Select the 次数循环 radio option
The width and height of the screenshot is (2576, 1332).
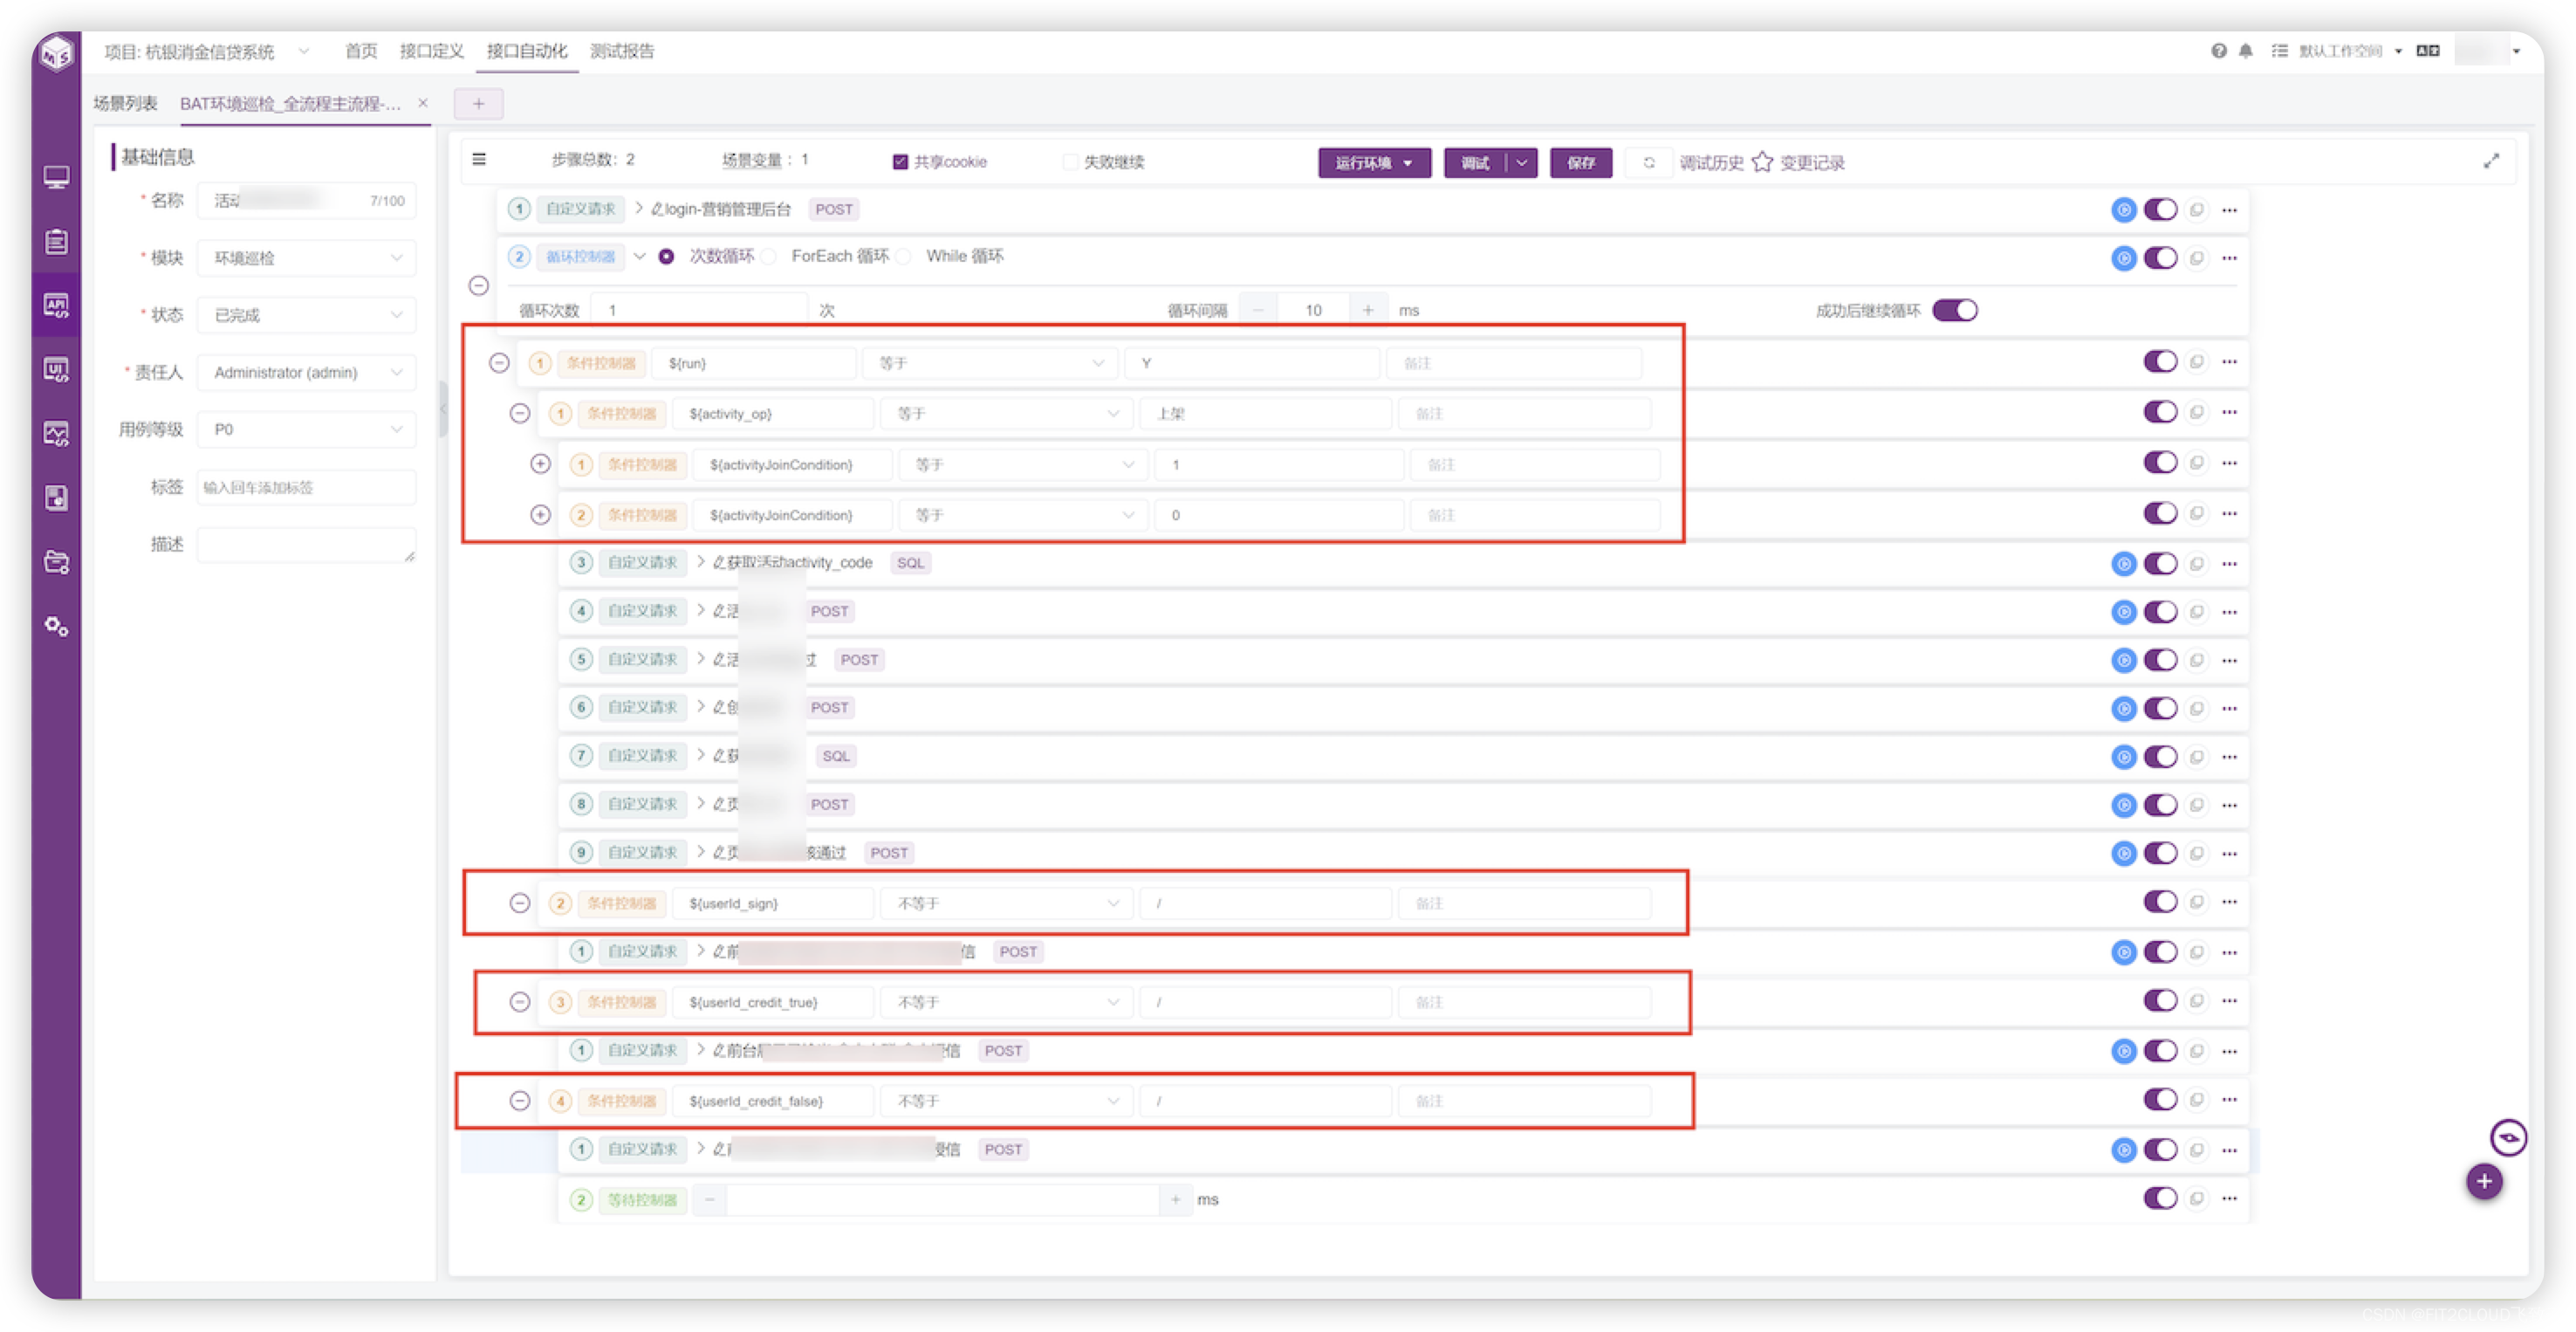tap(666, 257)
